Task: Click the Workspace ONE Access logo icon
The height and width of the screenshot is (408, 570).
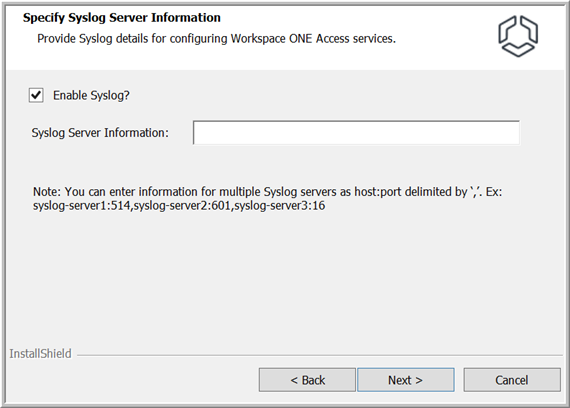Action: pos(518,36)
